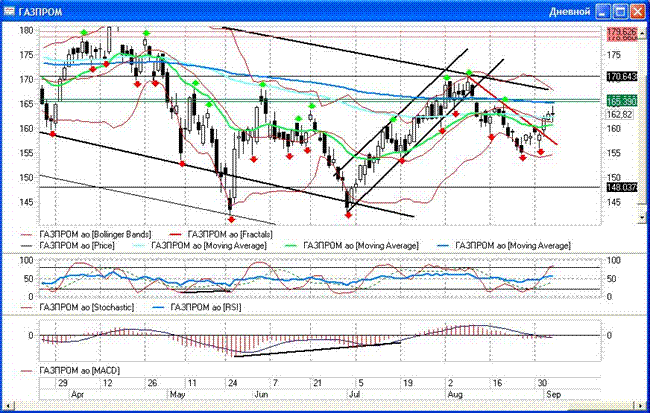Click the vertical scrollbar down arrow
Viewport: 650px width, 413px height.
642,217
